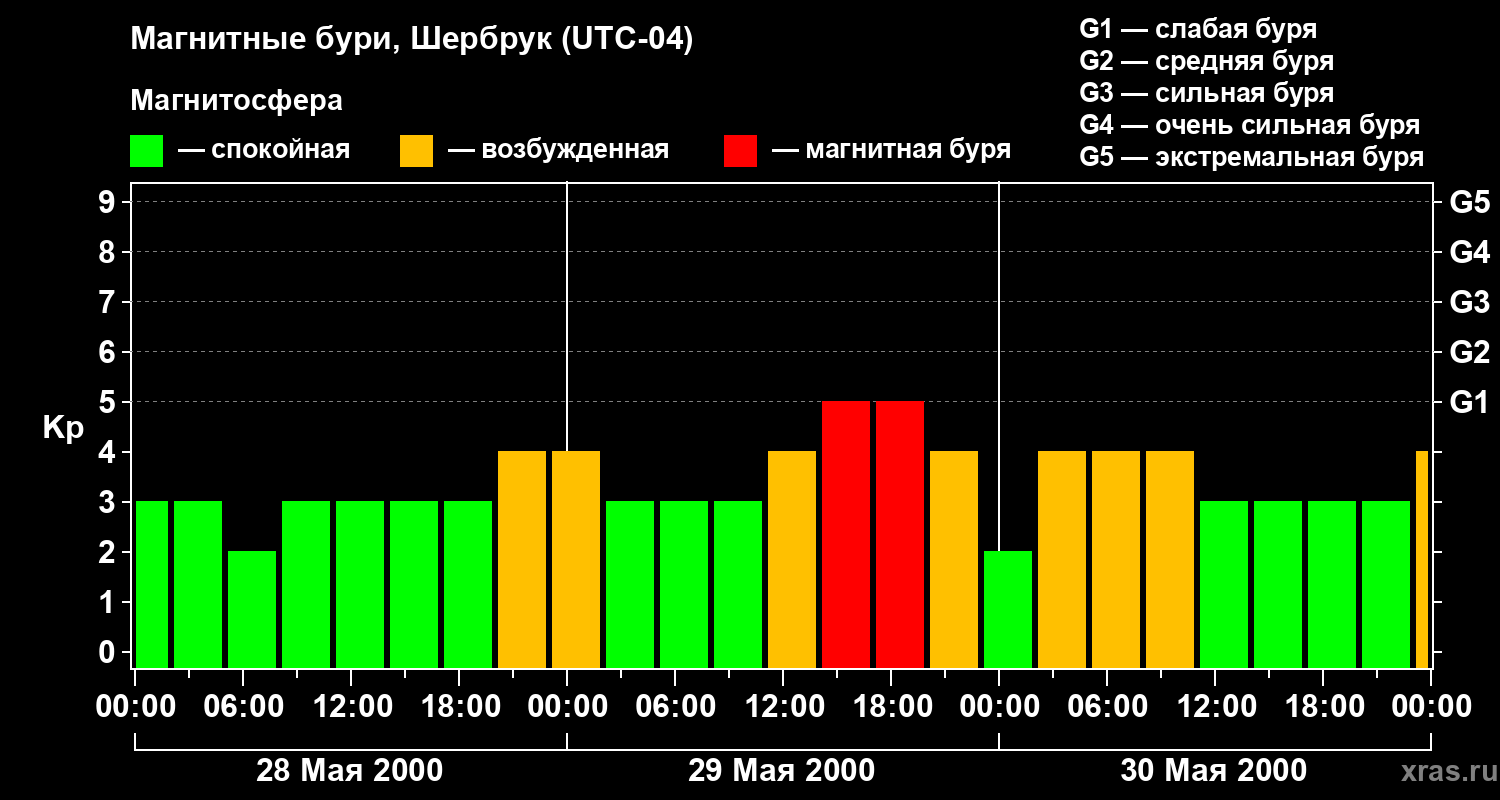The height and width of the screenshot is (800, 1500).
Task: Click the first red Kp 5 bar on 29 May
Action: click(x=846, y=535)
